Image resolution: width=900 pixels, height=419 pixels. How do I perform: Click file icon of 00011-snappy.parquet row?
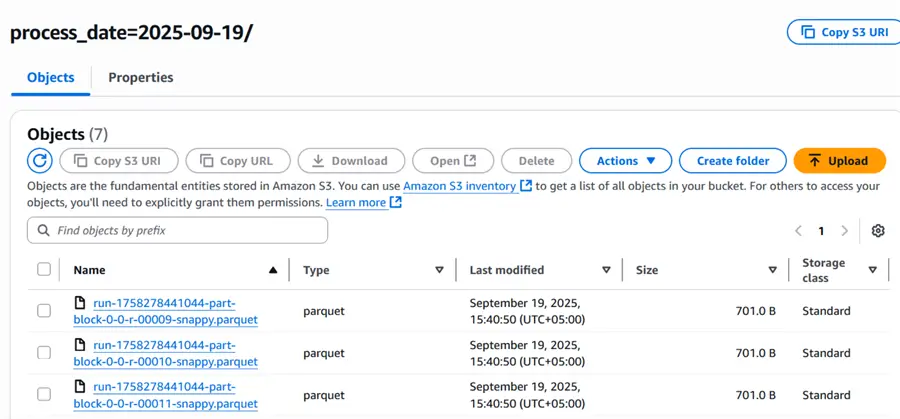pyautogui.click(x=80, y=387)
